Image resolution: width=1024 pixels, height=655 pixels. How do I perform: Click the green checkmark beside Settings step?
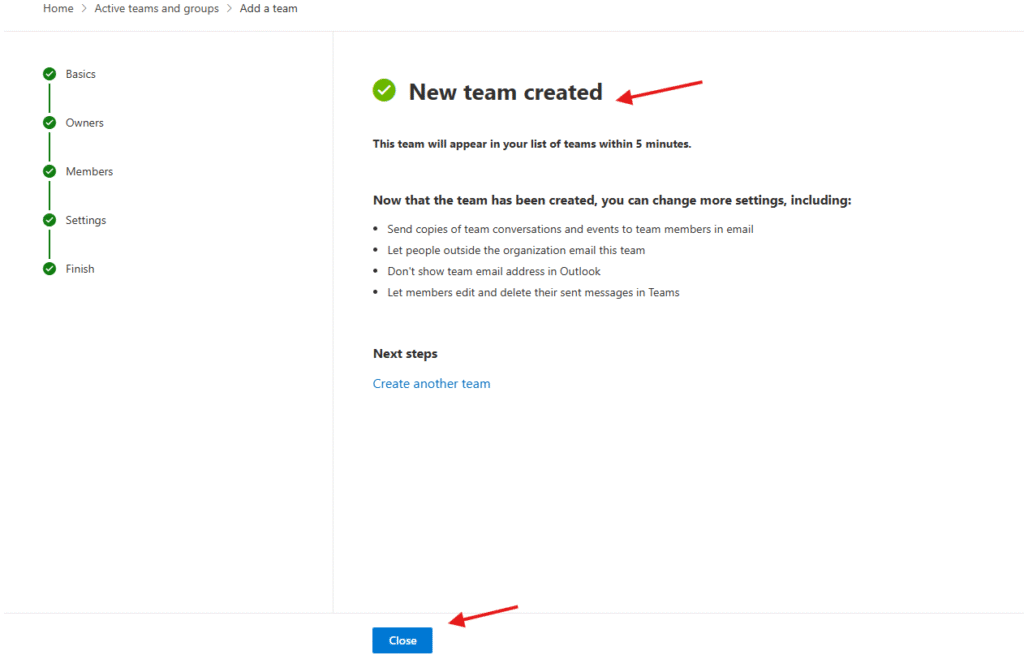coord(49,220)
